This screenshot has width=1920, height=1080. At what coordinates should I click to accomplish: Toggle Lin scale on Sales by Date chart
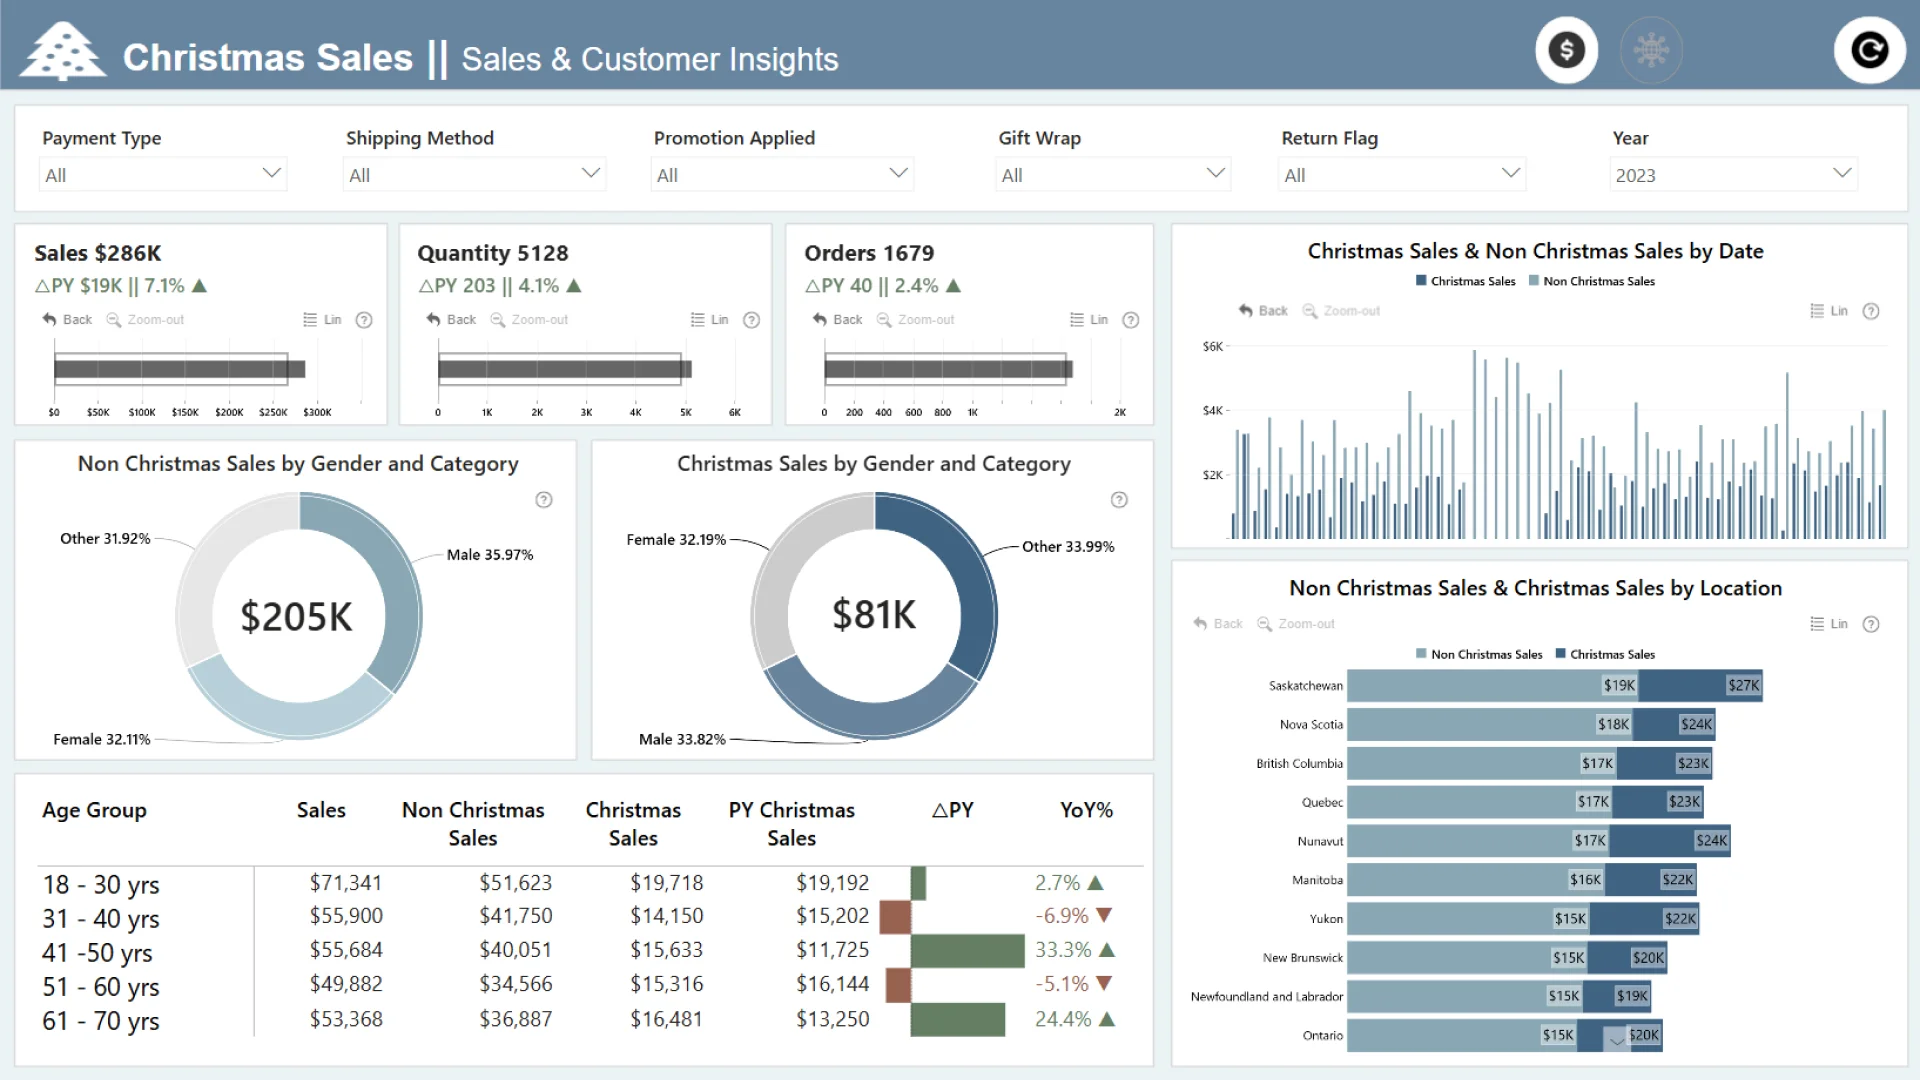click(1829, 311)
